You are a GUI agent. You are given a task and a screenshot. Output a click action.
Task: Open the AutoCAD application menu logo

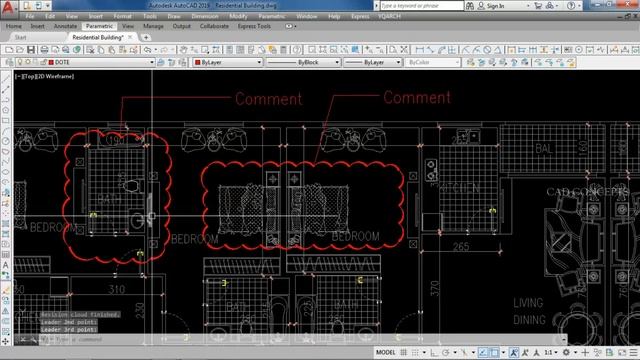point(9,7)
